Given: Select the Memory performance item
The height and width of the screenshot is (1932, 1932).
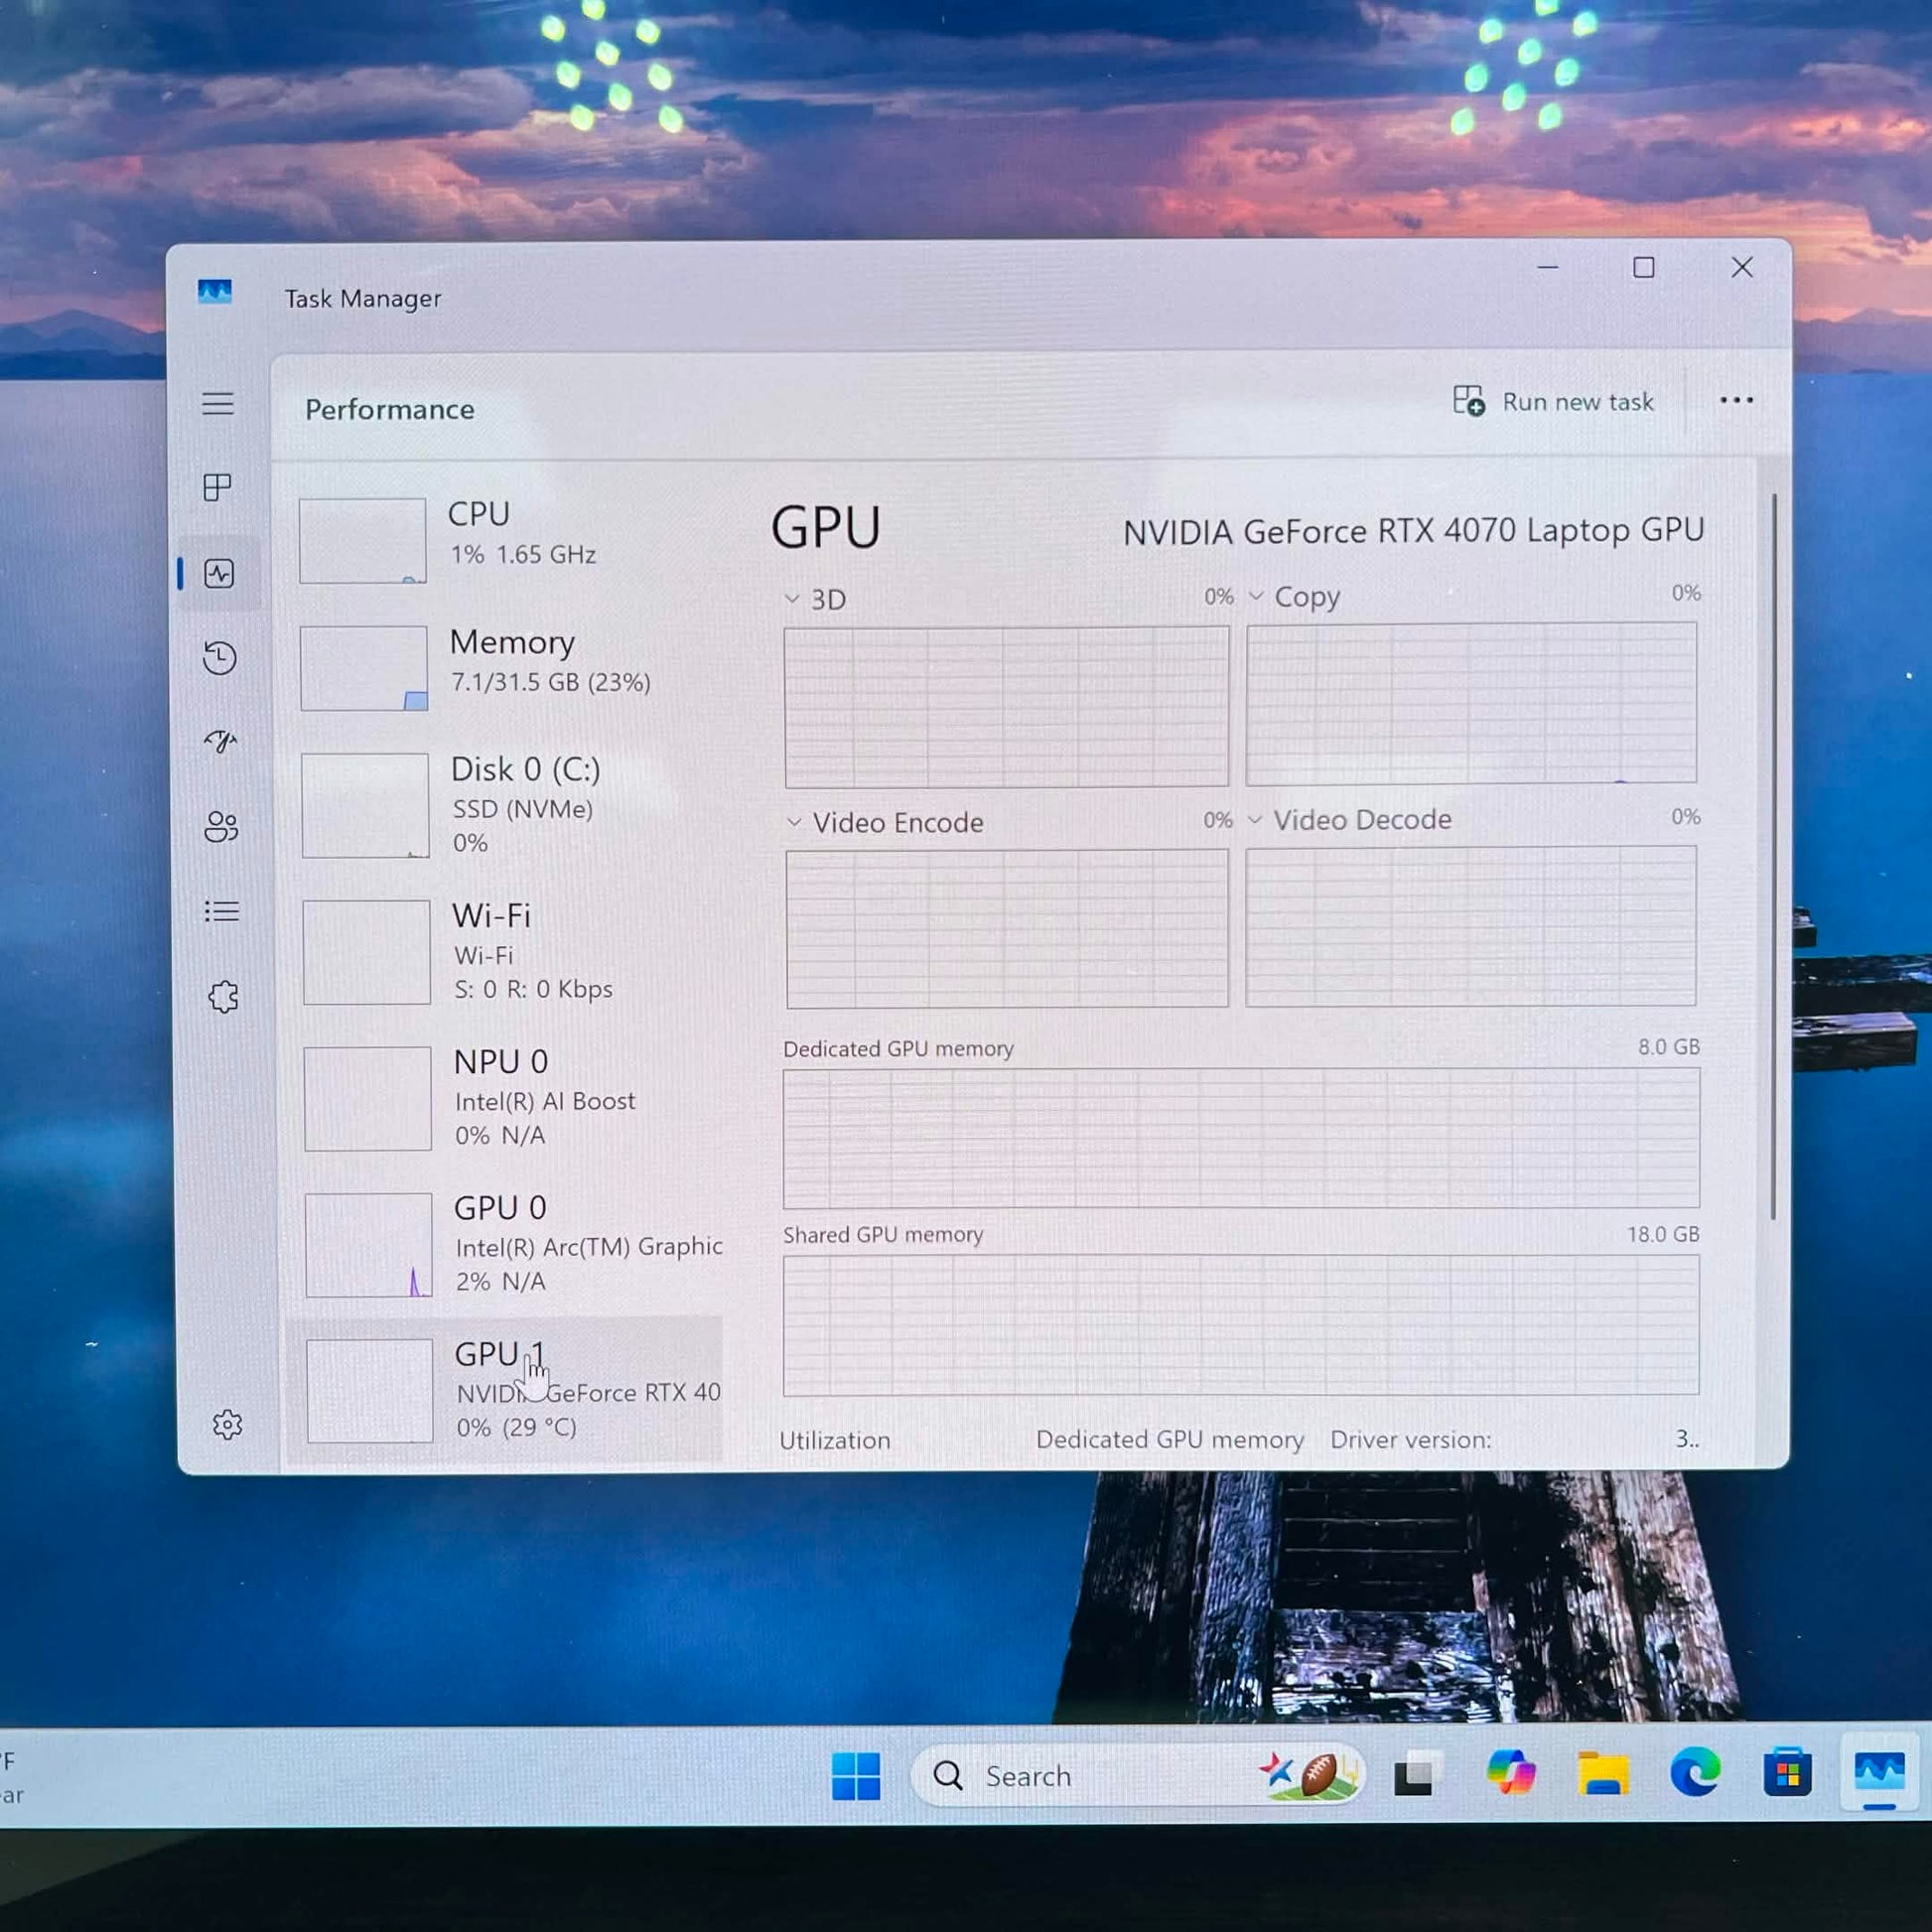Looking at the screenshot, I should 510,666.
